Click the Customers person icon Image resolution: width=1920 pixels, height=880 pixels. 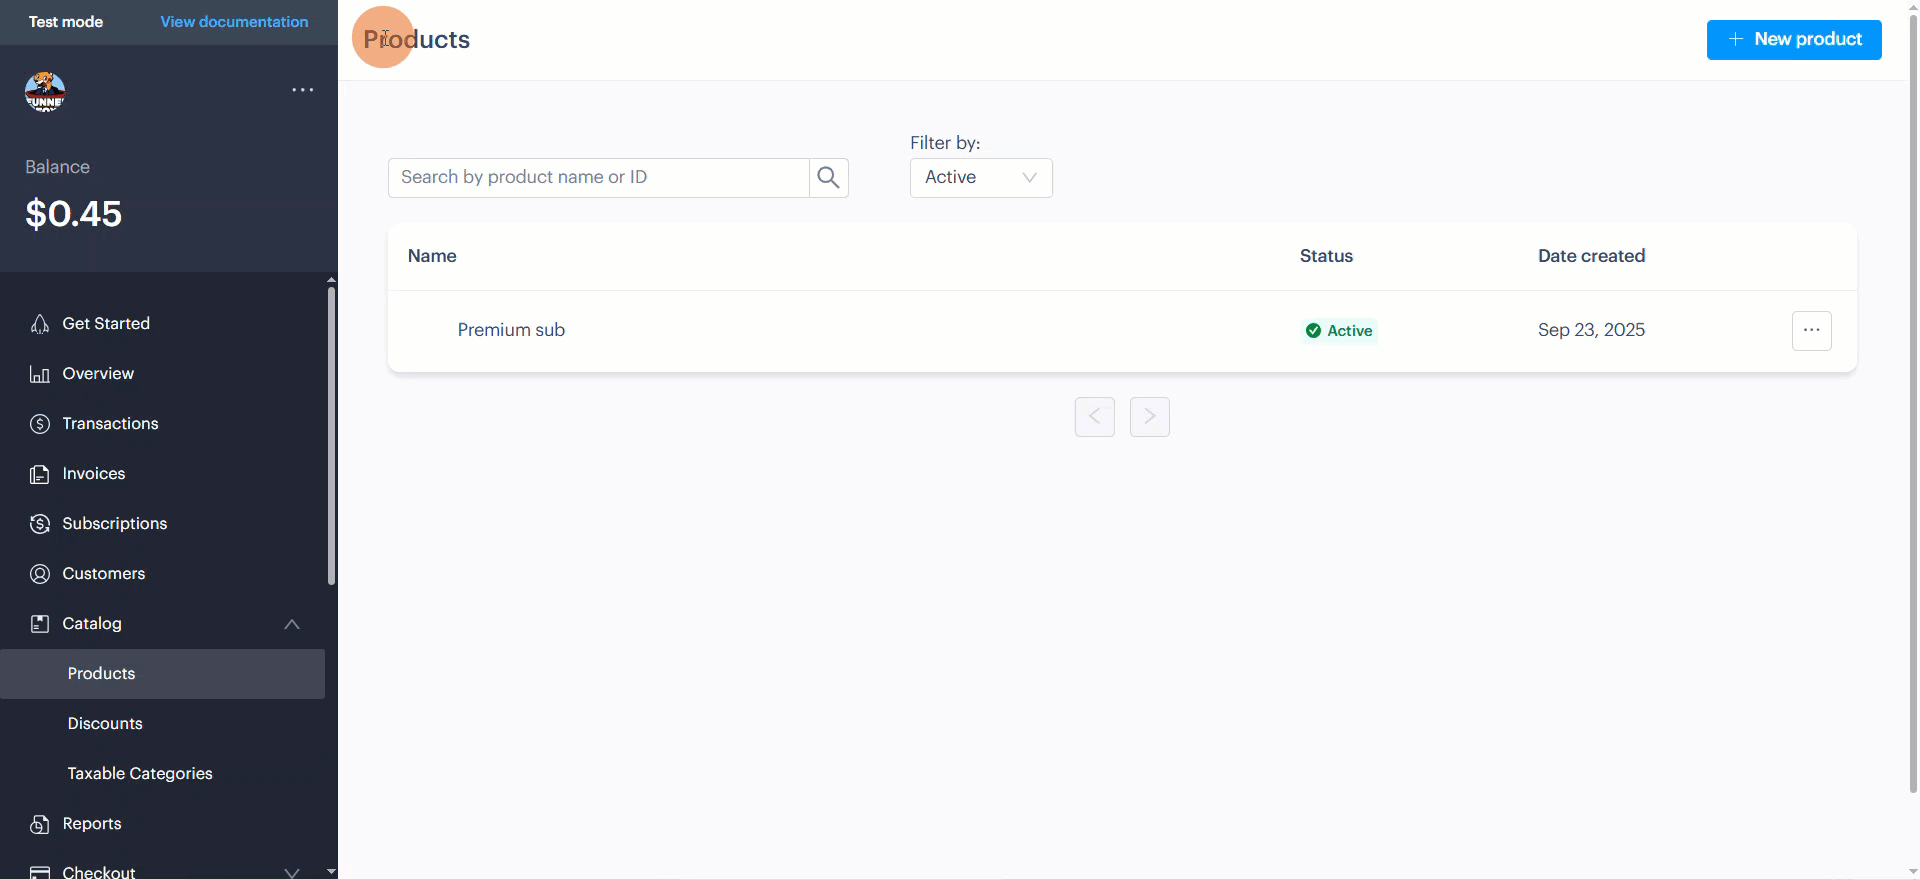coord(40,574)
